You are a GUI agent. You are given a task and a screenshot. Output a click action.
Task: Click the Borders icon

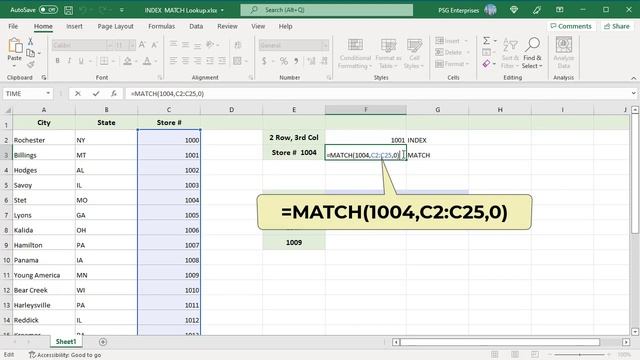pos(104,61)
